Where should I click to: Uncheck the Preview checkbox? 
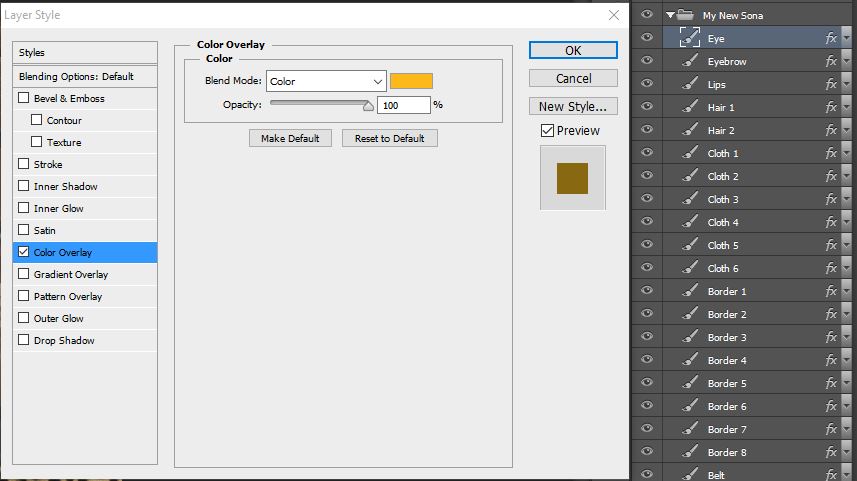click(x=547, y=131)
